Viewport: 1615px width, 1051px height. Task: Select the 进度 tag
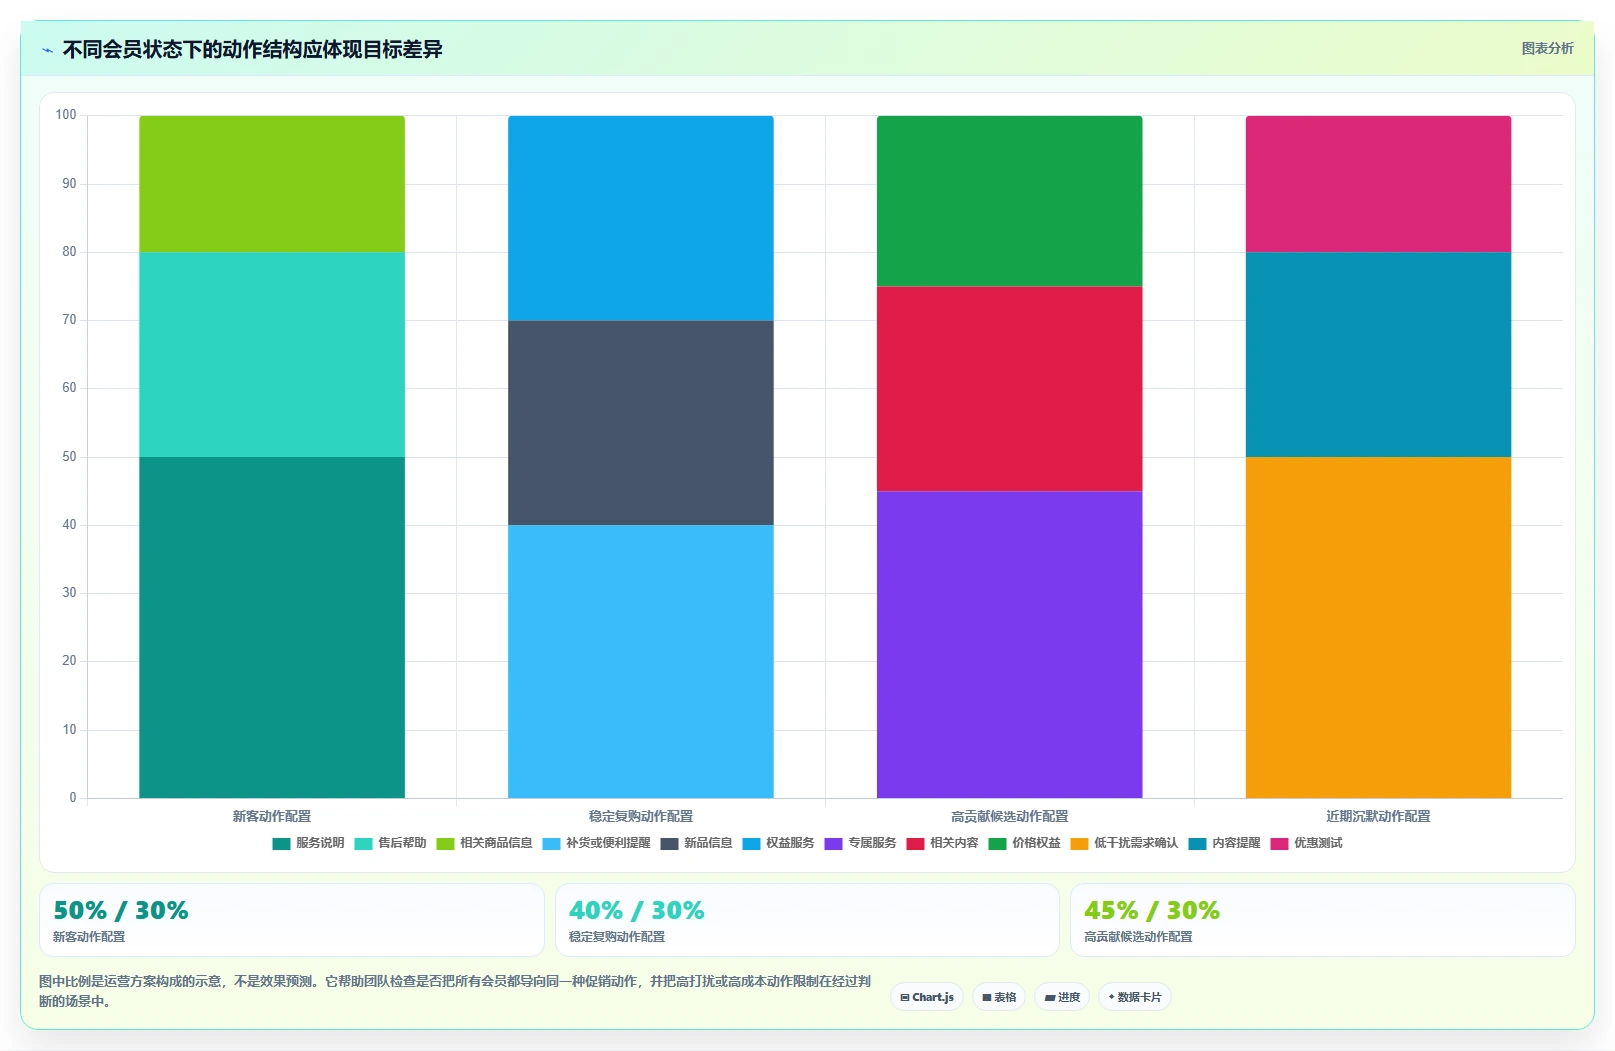(1062, 997)
